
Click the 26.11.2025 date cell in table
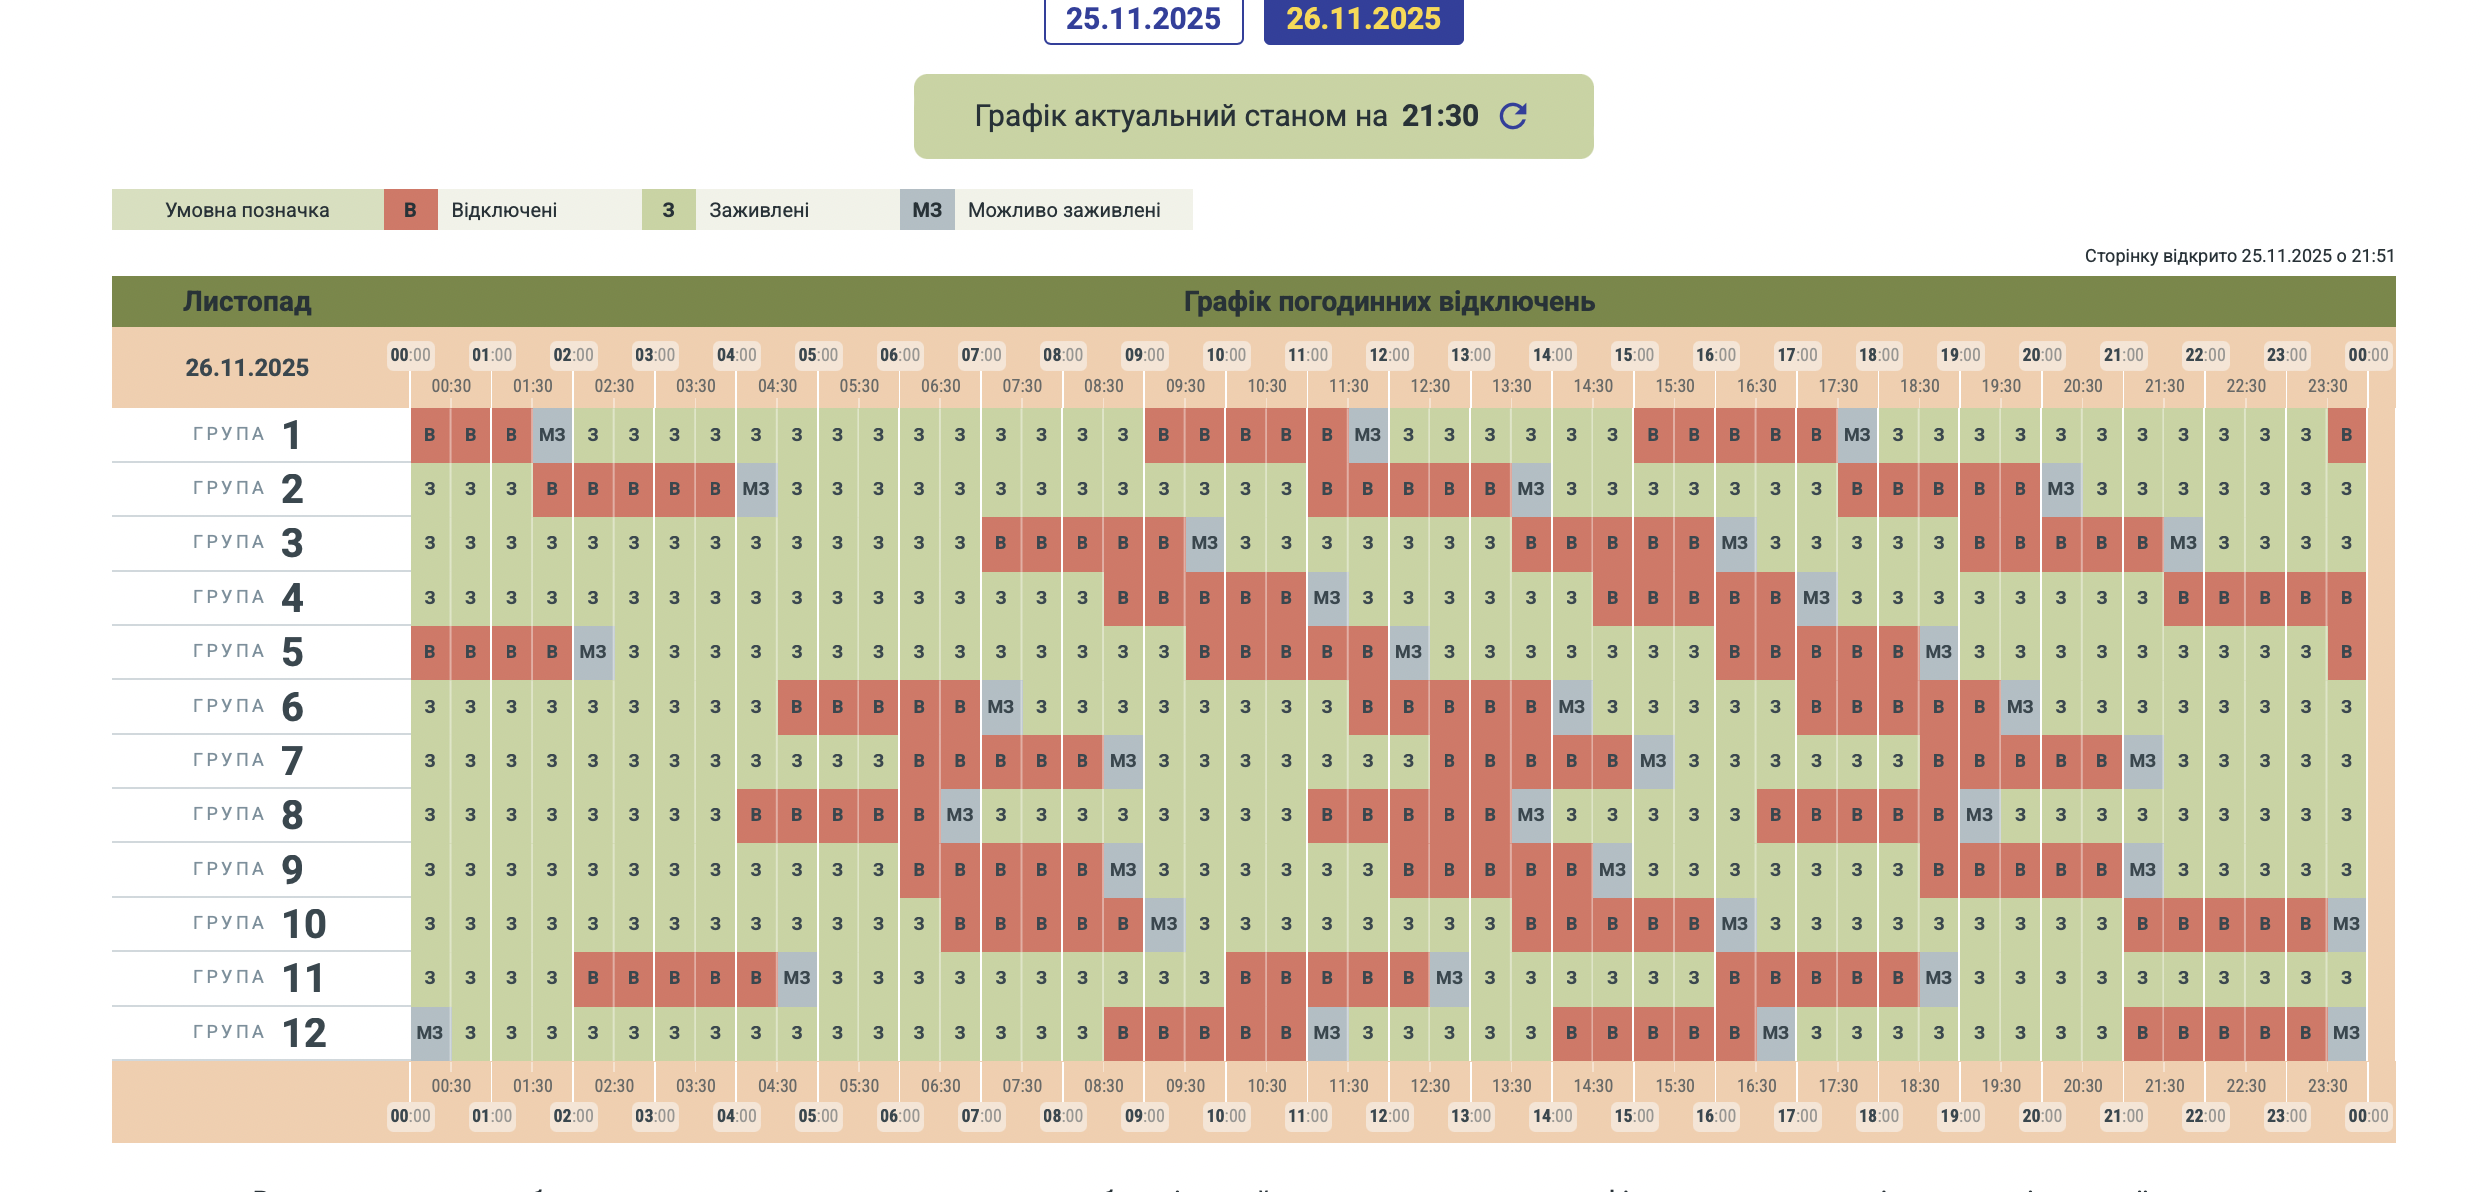[x=247, y=368]
